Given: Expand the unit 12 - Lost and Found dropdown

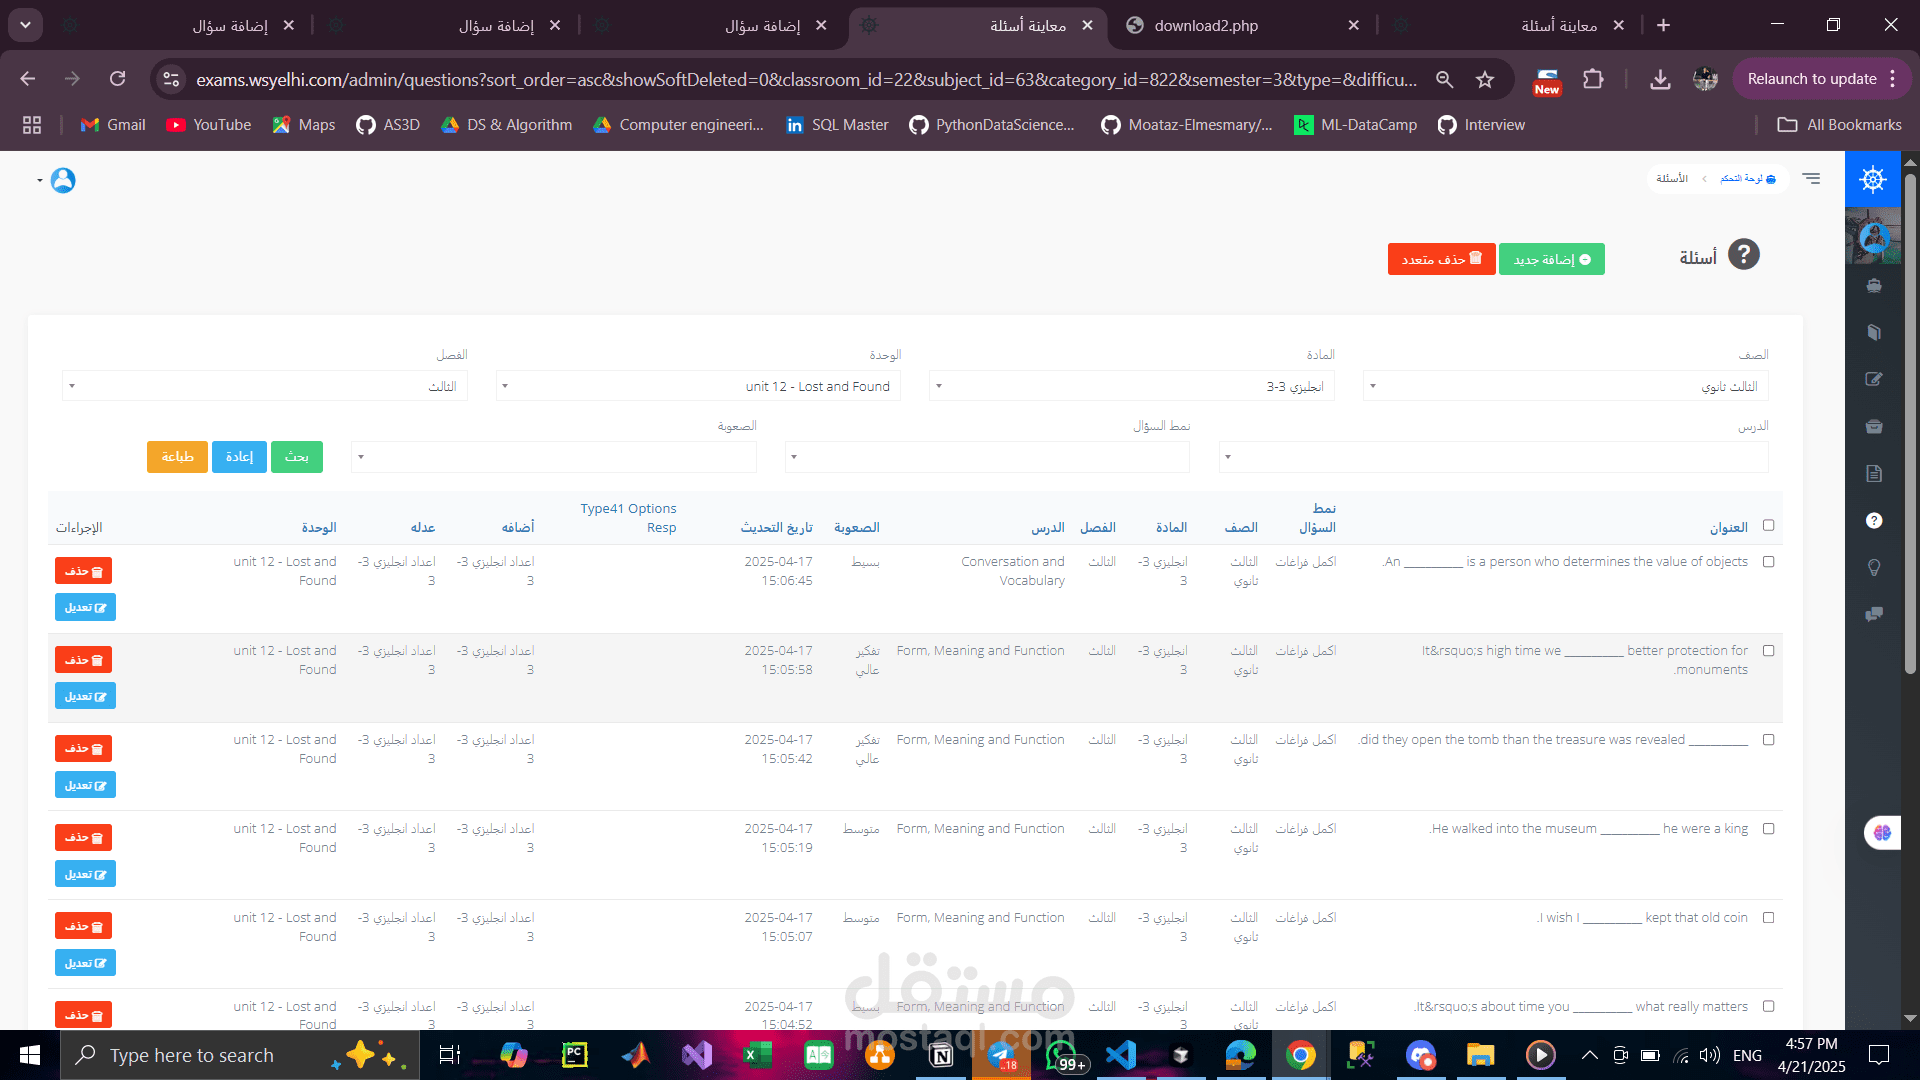Looking at the screenshot, I should (x=698, y=386).
